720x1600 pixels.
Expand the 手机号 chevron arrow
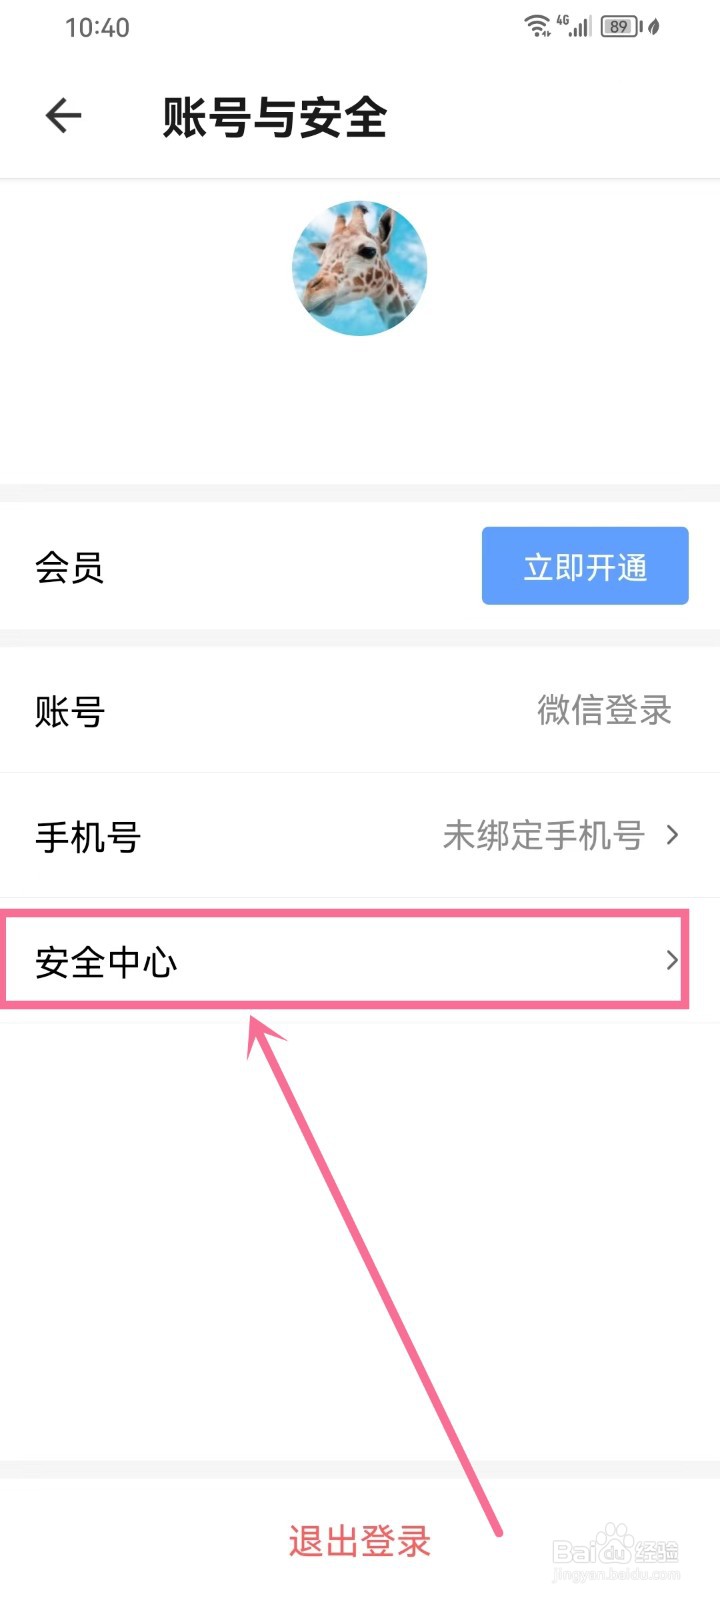[x=672, y=835]
